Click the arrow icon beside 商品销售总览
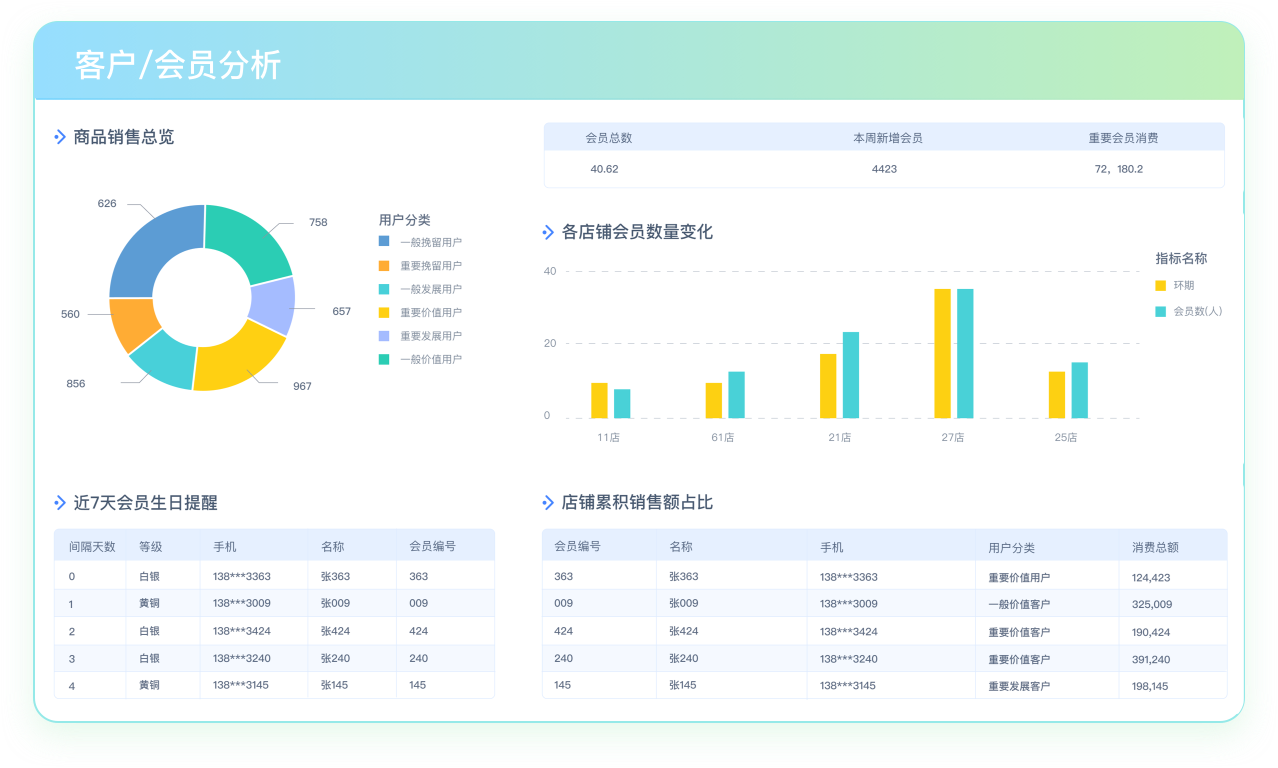Screen dimensions: 1278x768 point(60,137)
